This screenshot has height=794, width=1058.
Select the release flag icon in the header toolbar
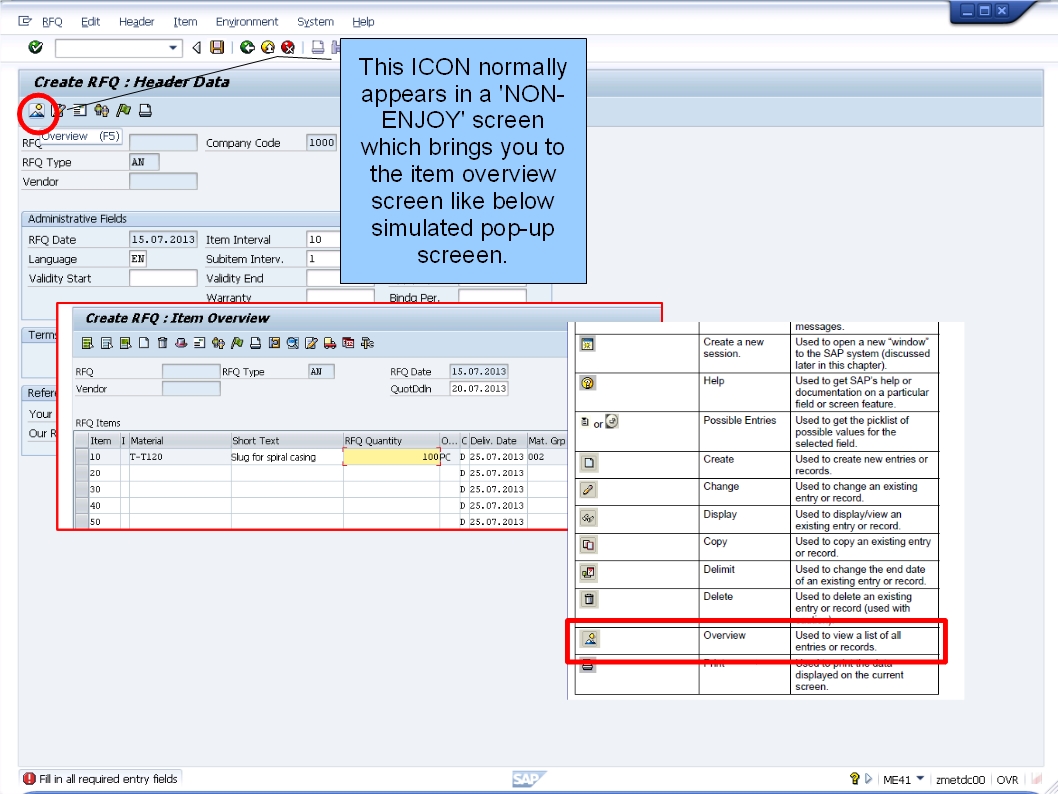[125, 110]
